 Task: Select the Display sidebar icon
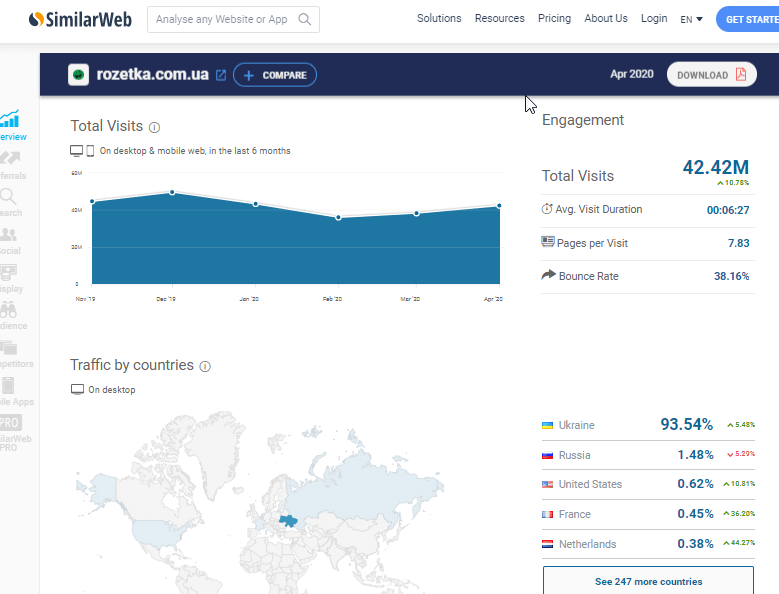pyautogui.click(x=9, y=277)
